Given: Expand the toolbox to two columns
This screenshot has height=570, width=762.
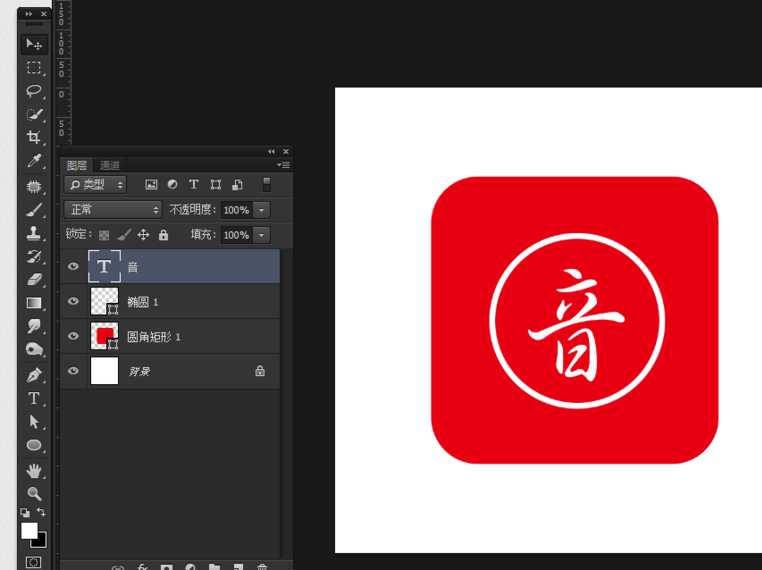Looking at the screenshot, I should tap(29, 14).
